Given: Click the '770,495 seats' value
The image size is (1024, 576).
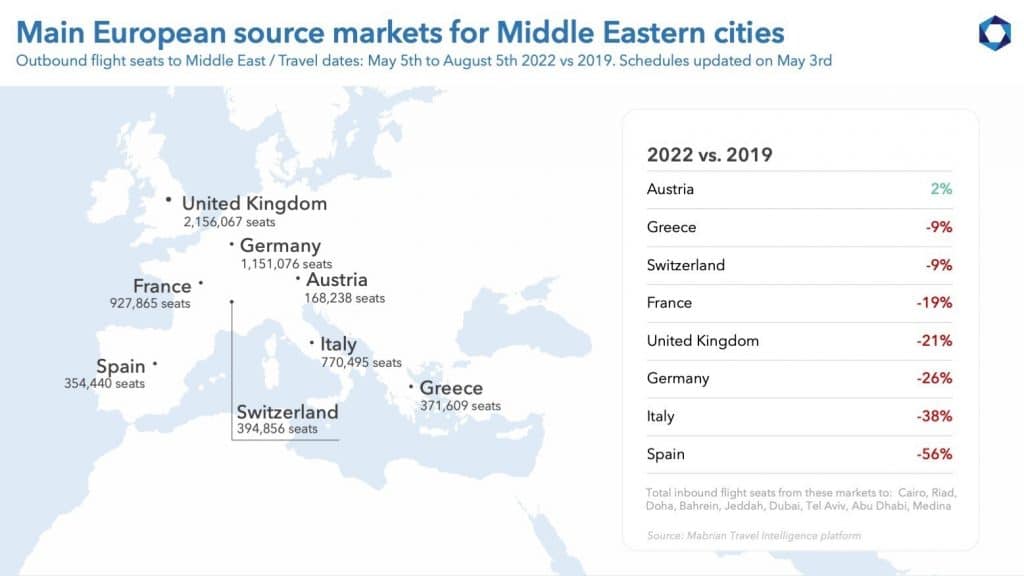Looking at the screenshot, I should 361,362.
